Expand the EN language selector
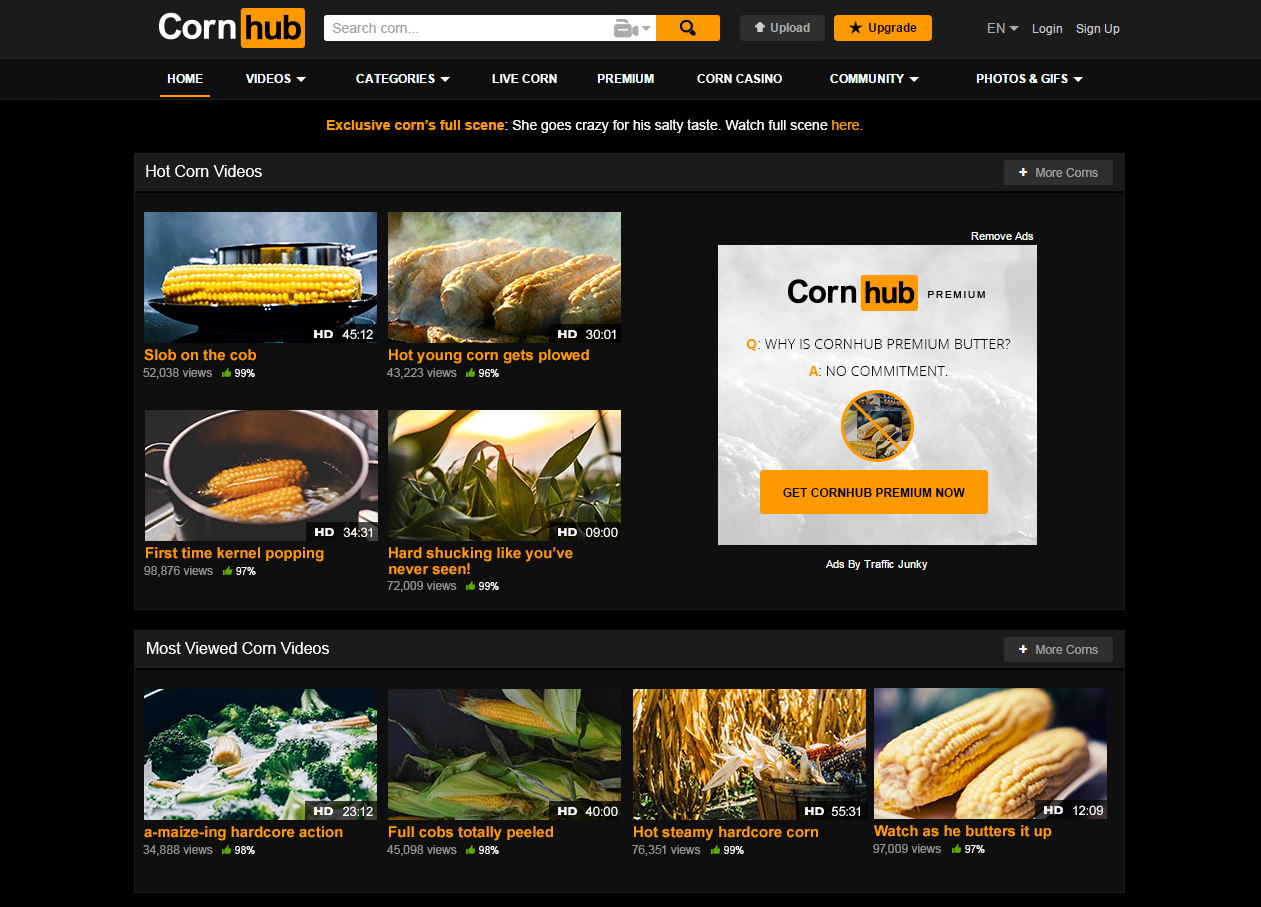This screenshot has width=1261, height=907. tap(1002, 28)
